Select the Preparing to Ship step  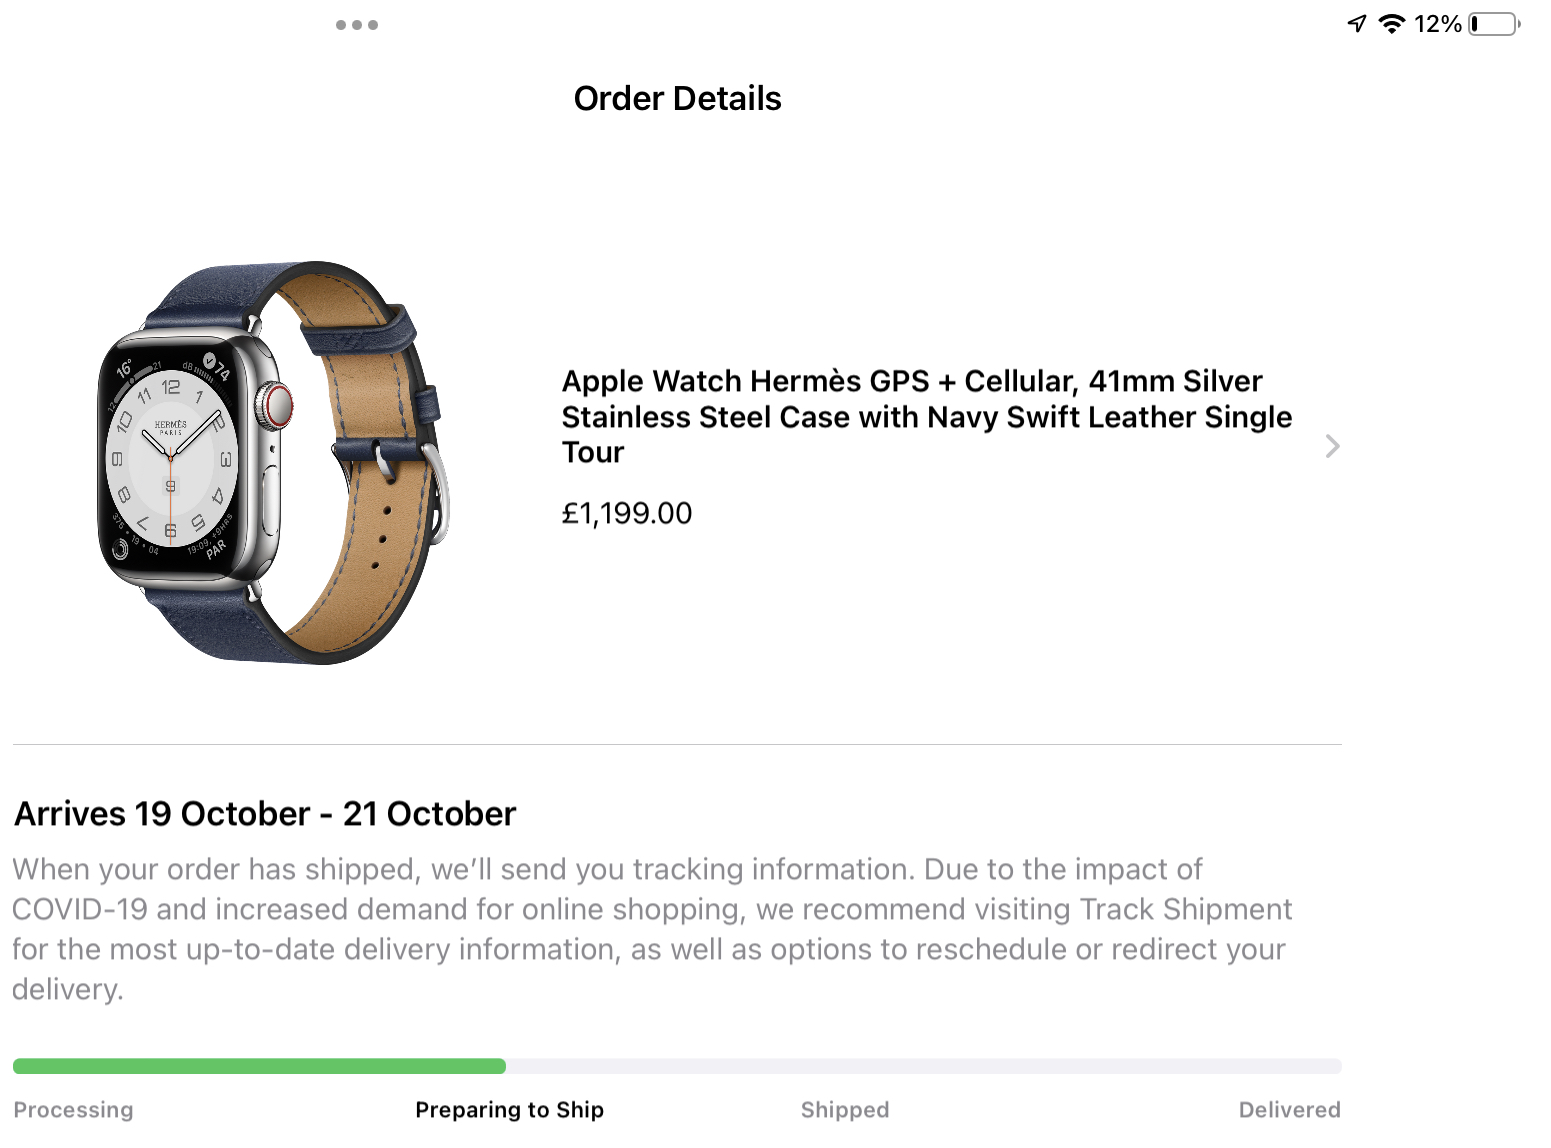coord(509,1110)
